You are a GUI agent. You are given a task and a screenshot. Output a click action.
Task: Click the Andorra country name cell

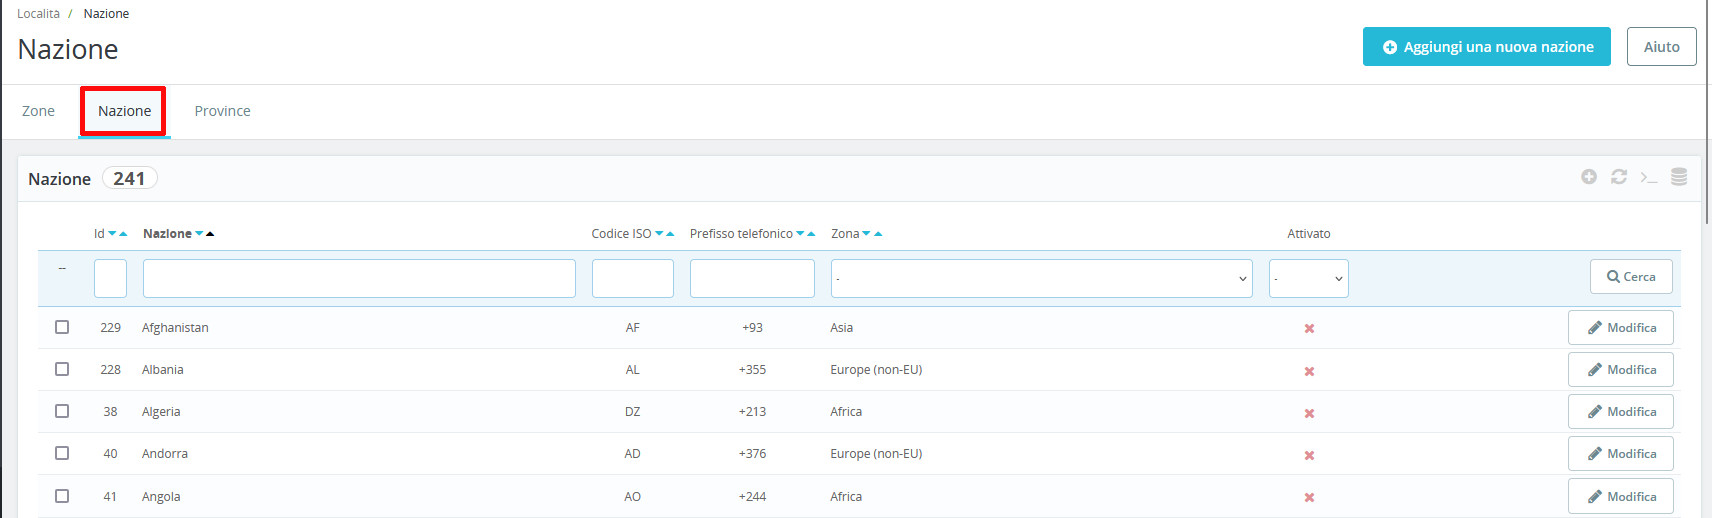click(x=165, y=454)
